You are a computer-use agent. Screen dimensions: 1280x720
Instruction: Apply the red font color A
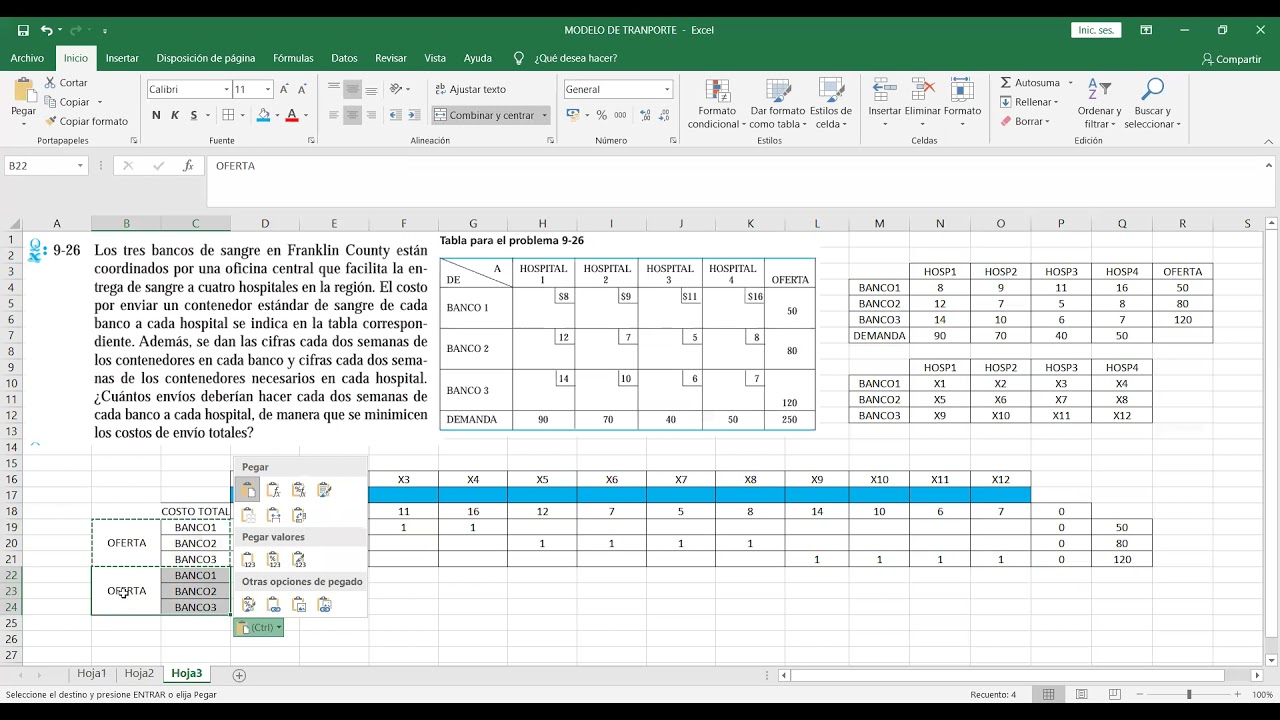coord(291,115)
